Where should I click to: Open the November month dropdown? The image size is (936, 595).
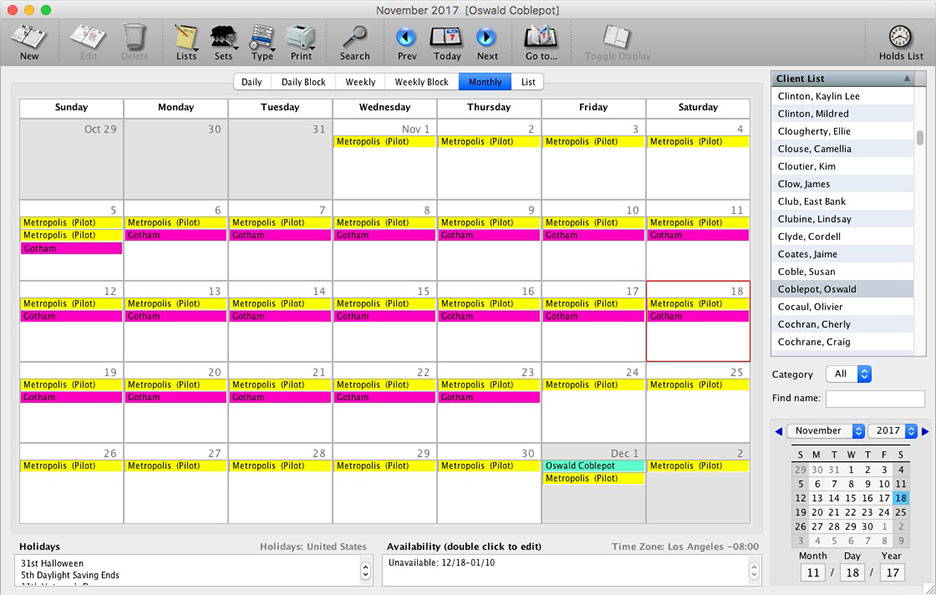click(x=826, y=431)
